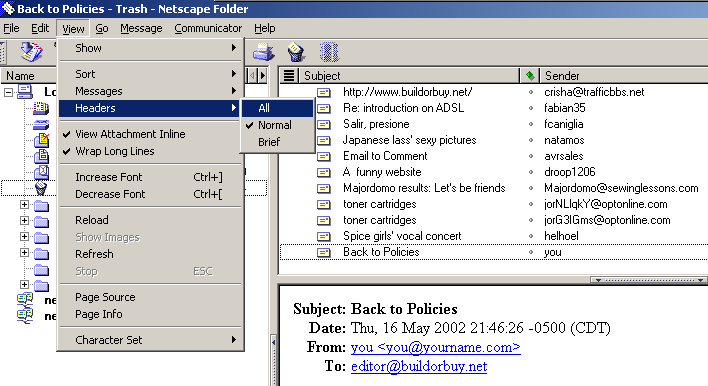Click message icon for 'Re: introduction on ADSL'
708x386 pixels.
(324, 108)
